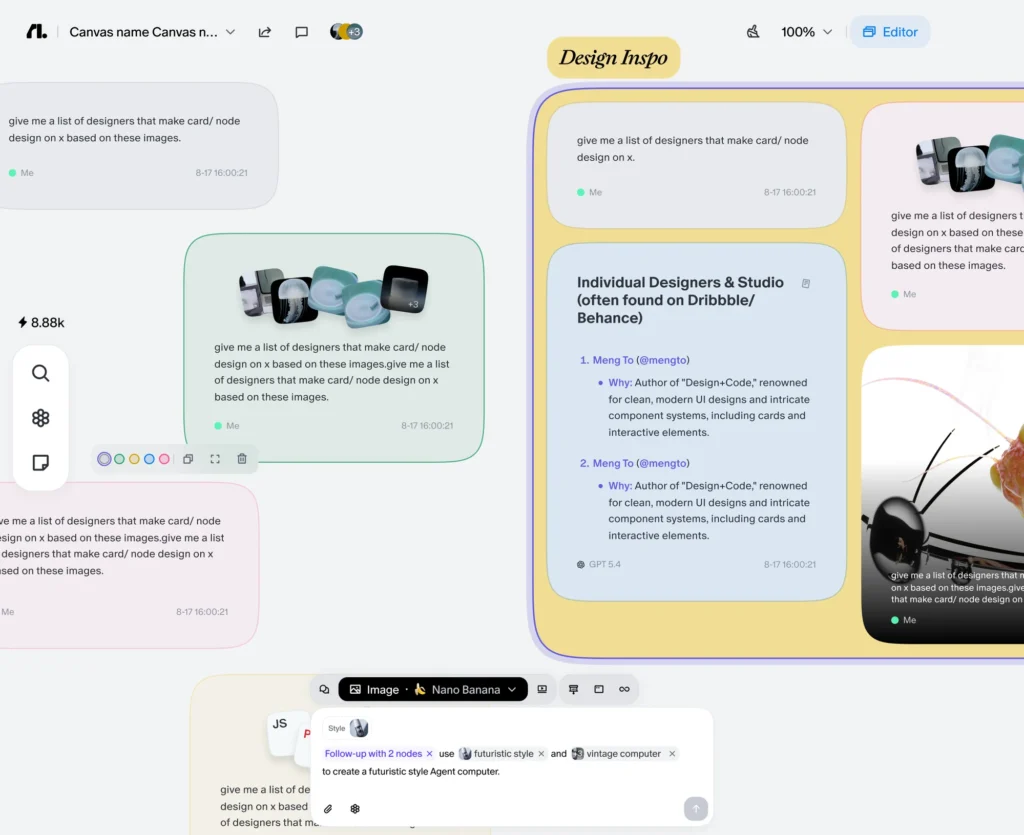The image size is (1024, 835).
Task: Click the +3 collaborator avatars group
Action: click(346, 32)
